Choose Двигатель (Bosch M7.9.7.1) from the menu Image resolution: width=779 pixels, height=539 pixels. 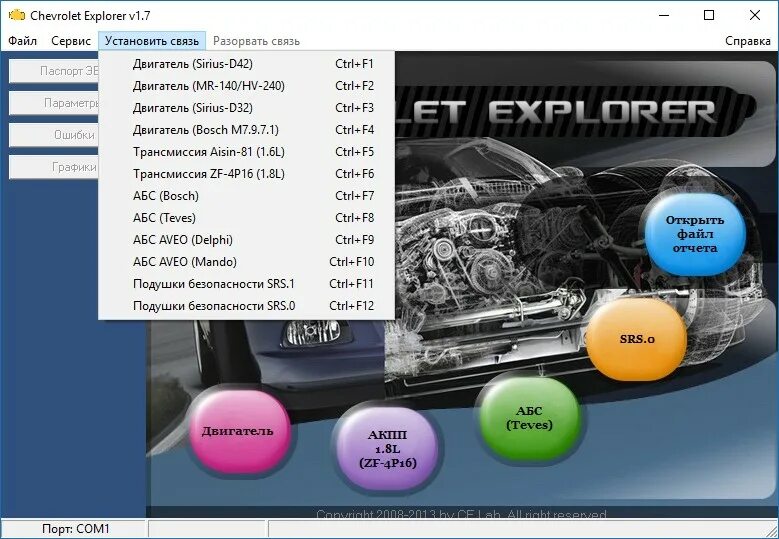click(x=246, y=130)
